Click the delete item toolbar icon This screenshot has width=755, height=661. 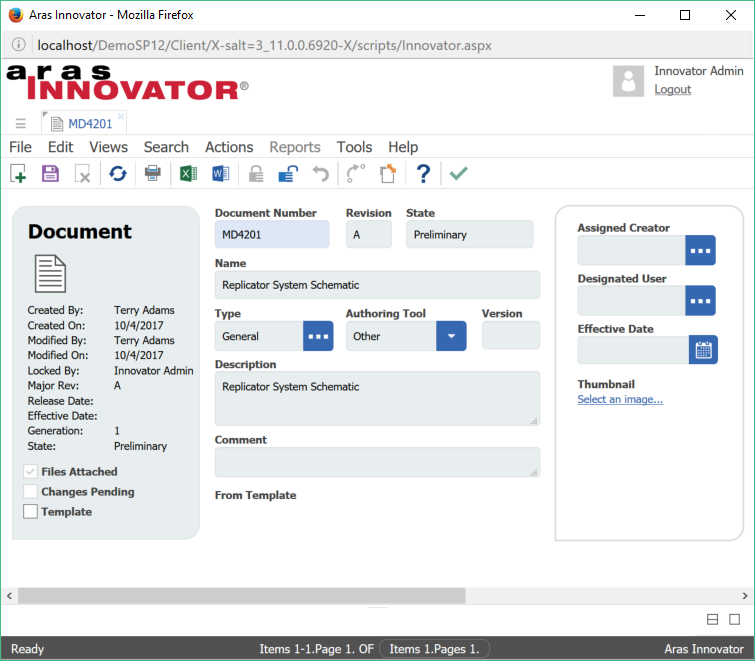click(x=82, y=174)
